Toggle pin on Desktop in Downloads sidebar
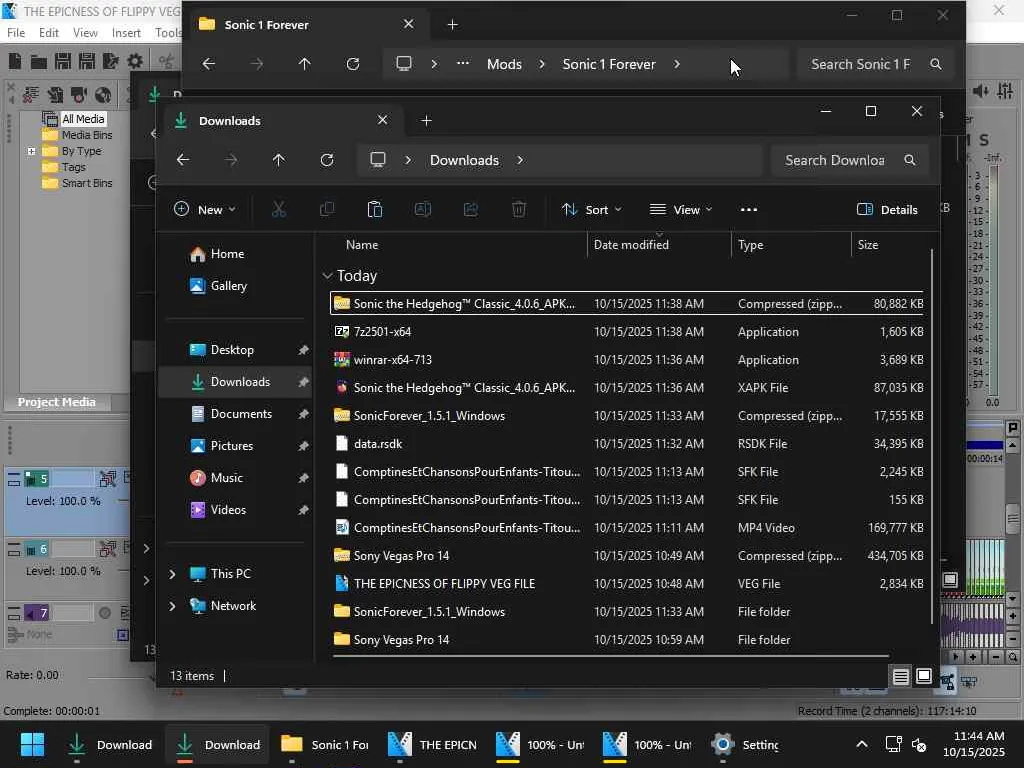 [x=303, y=350]
